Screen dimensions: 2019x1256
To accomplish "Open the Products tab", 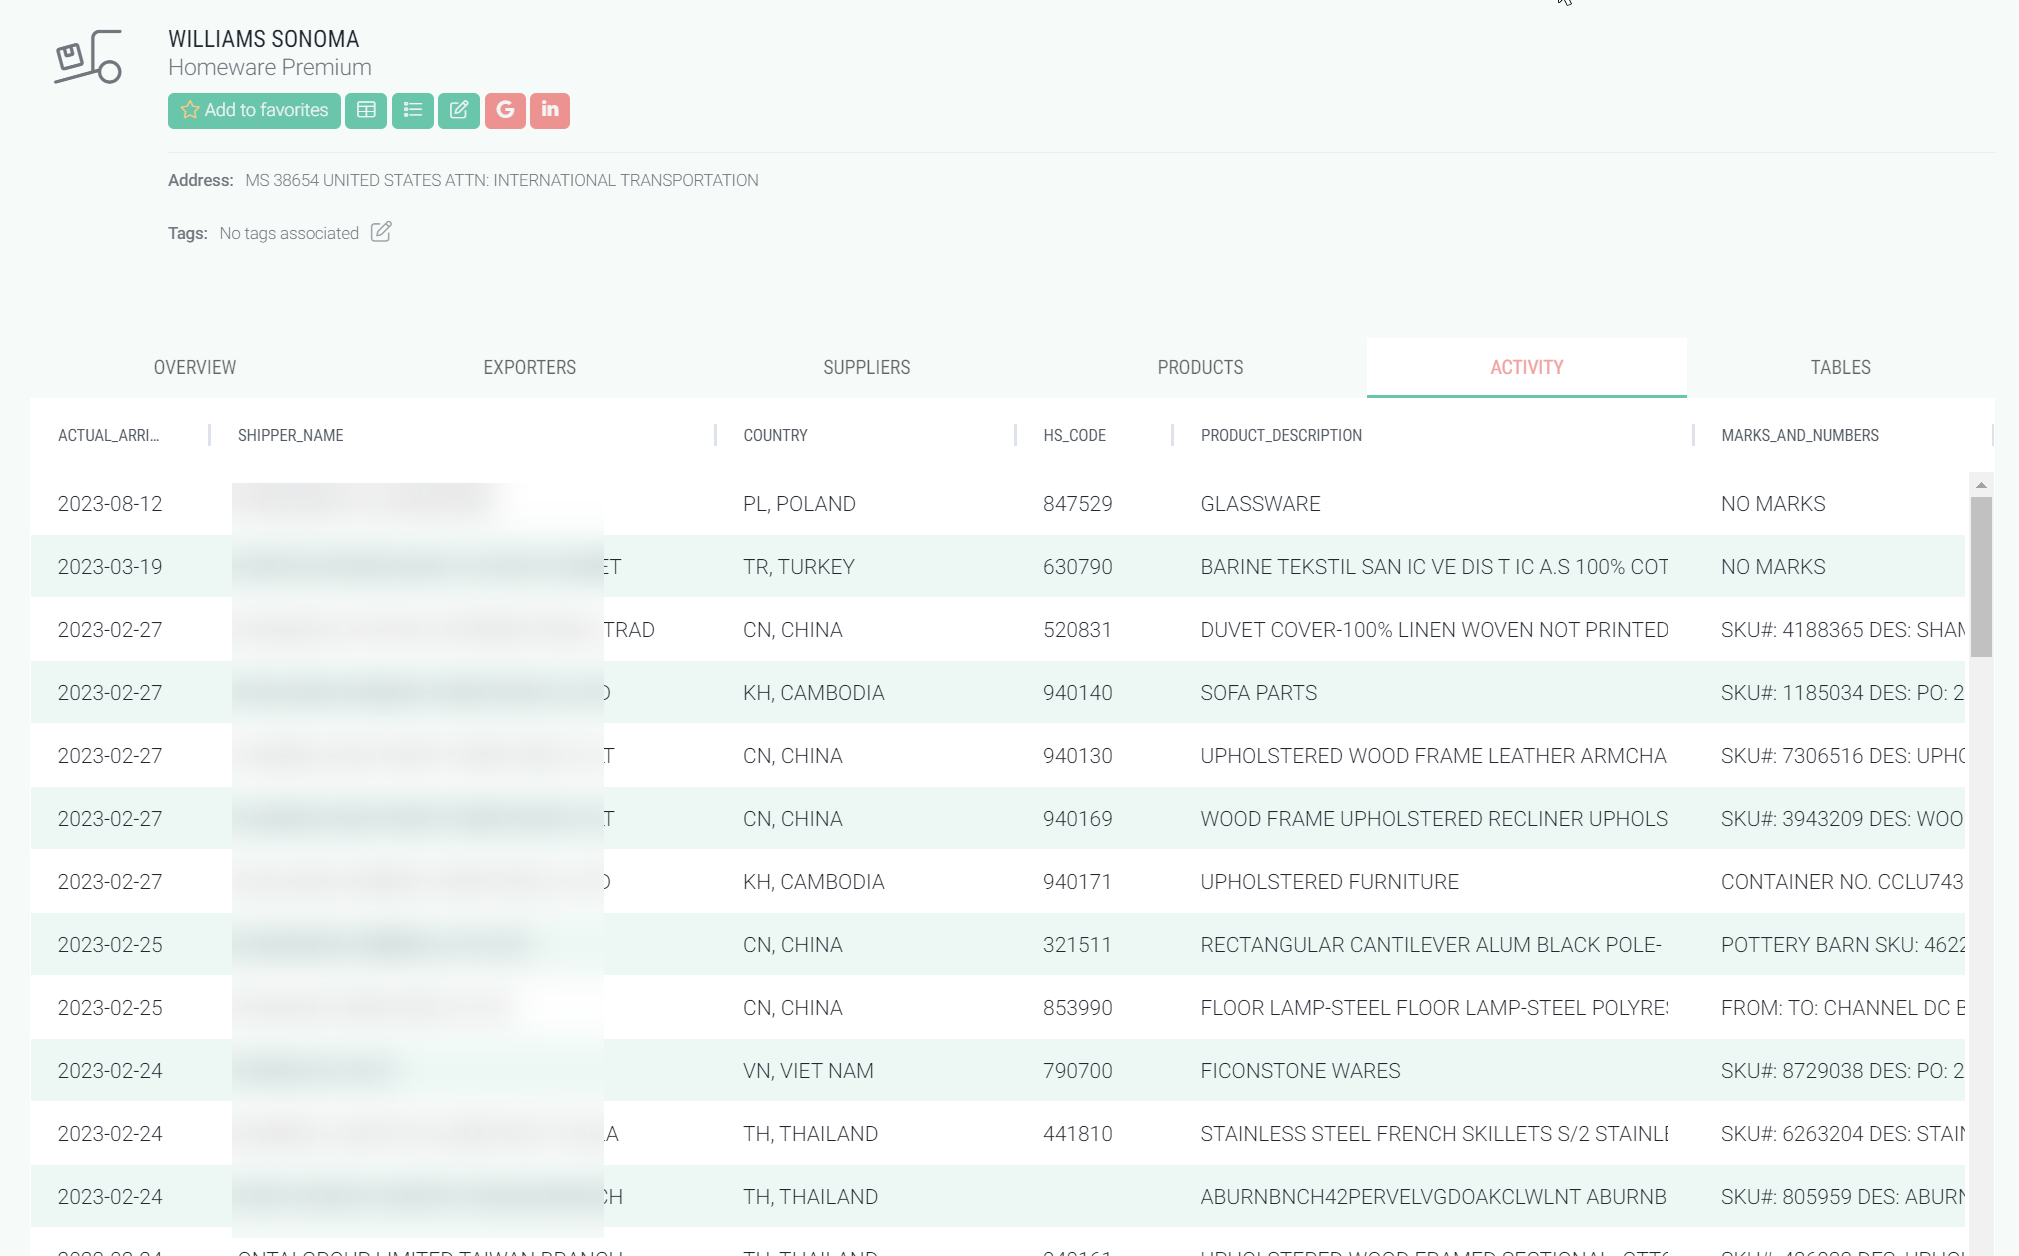I will coord(1201,367).
